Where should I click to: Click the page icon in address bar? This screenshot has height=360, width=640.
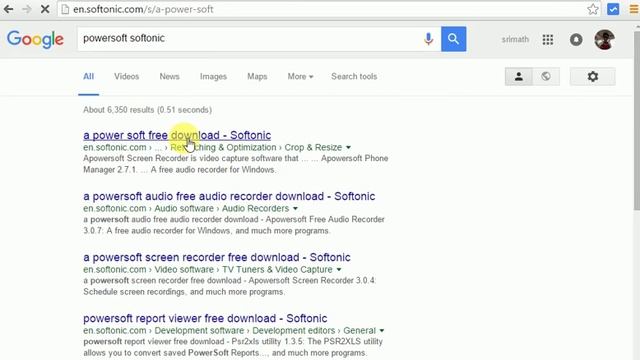click(65, 9)
